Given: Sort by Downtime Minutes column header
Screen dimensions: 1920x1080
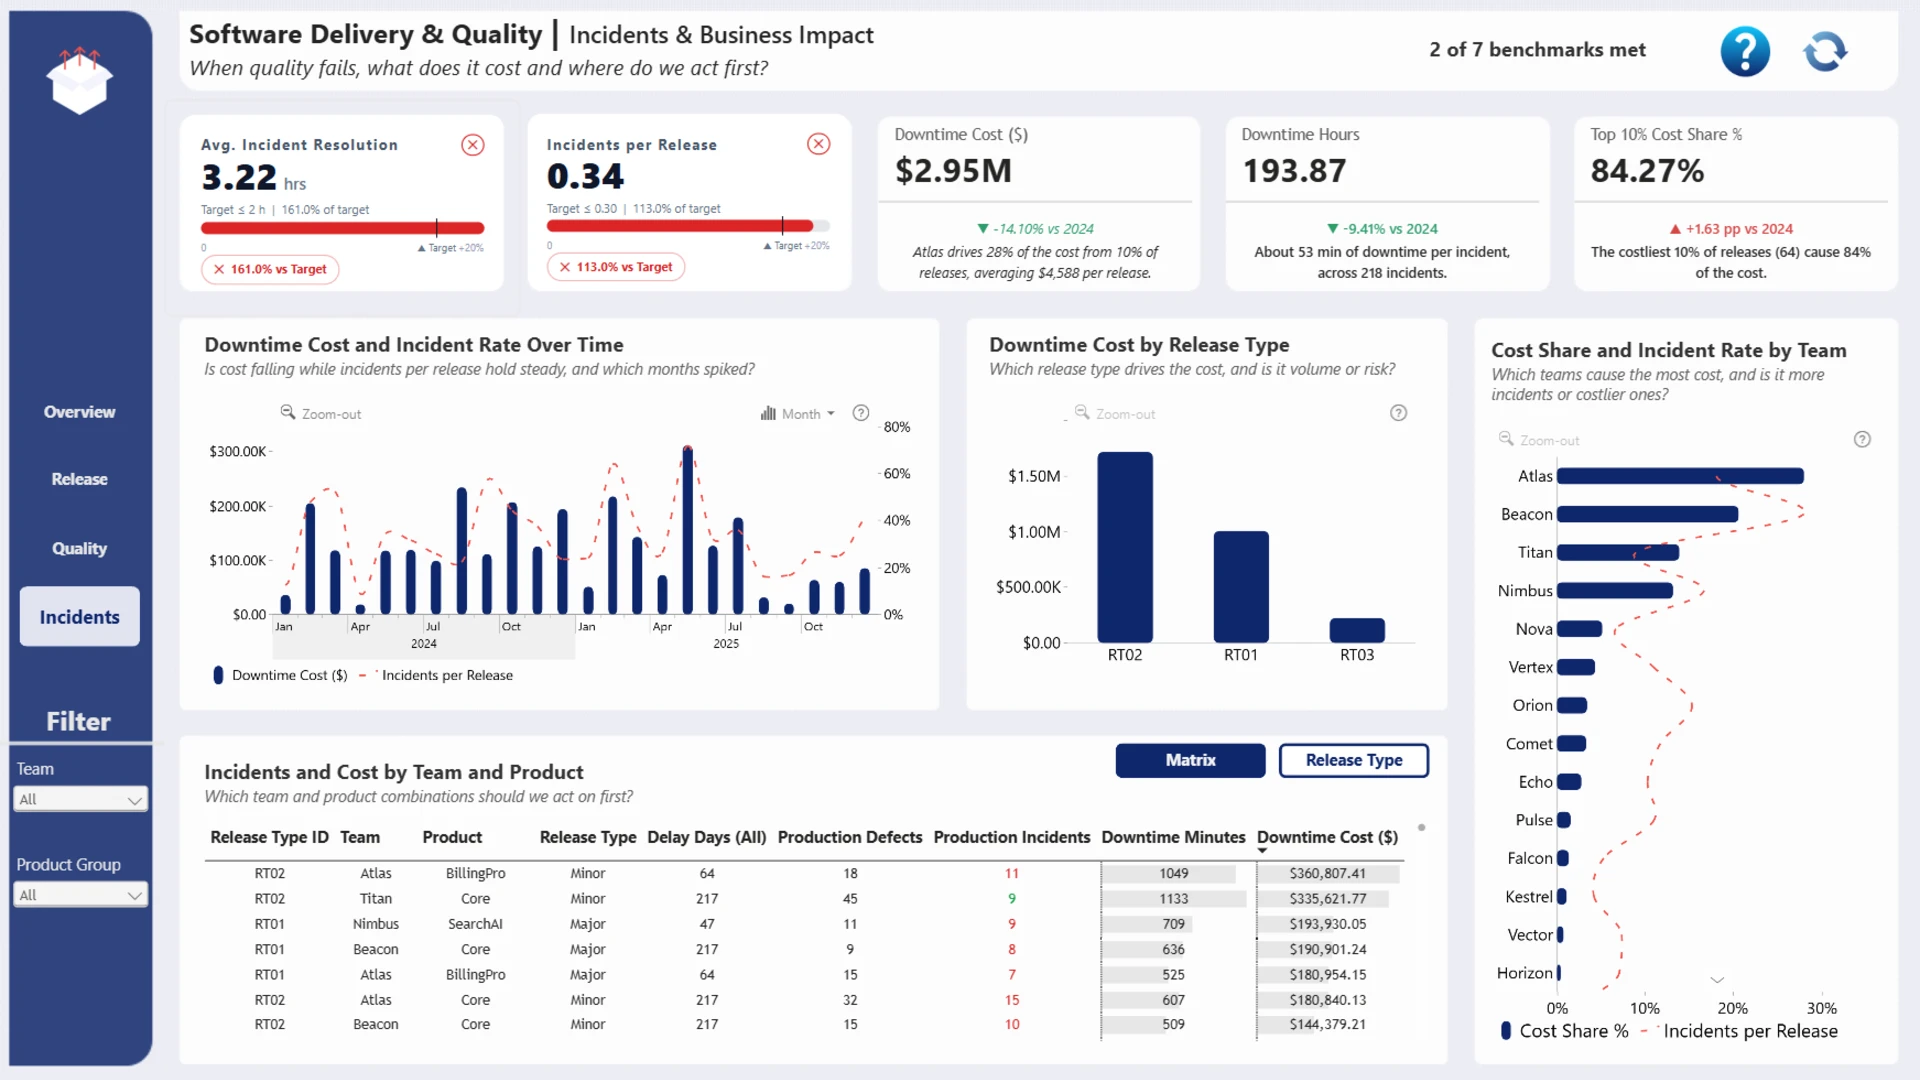Looking at the screenshot, I should click(x=1173, y=837).
